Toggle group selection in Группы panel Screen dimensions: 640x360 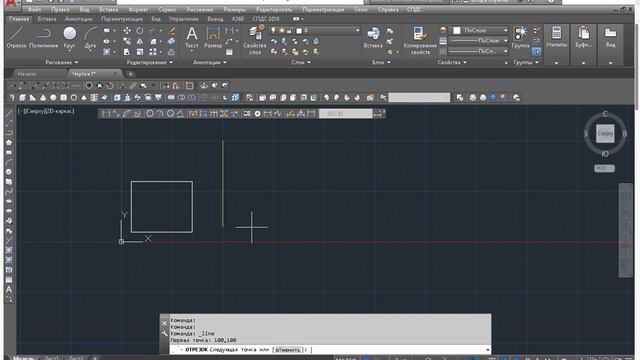537,52
